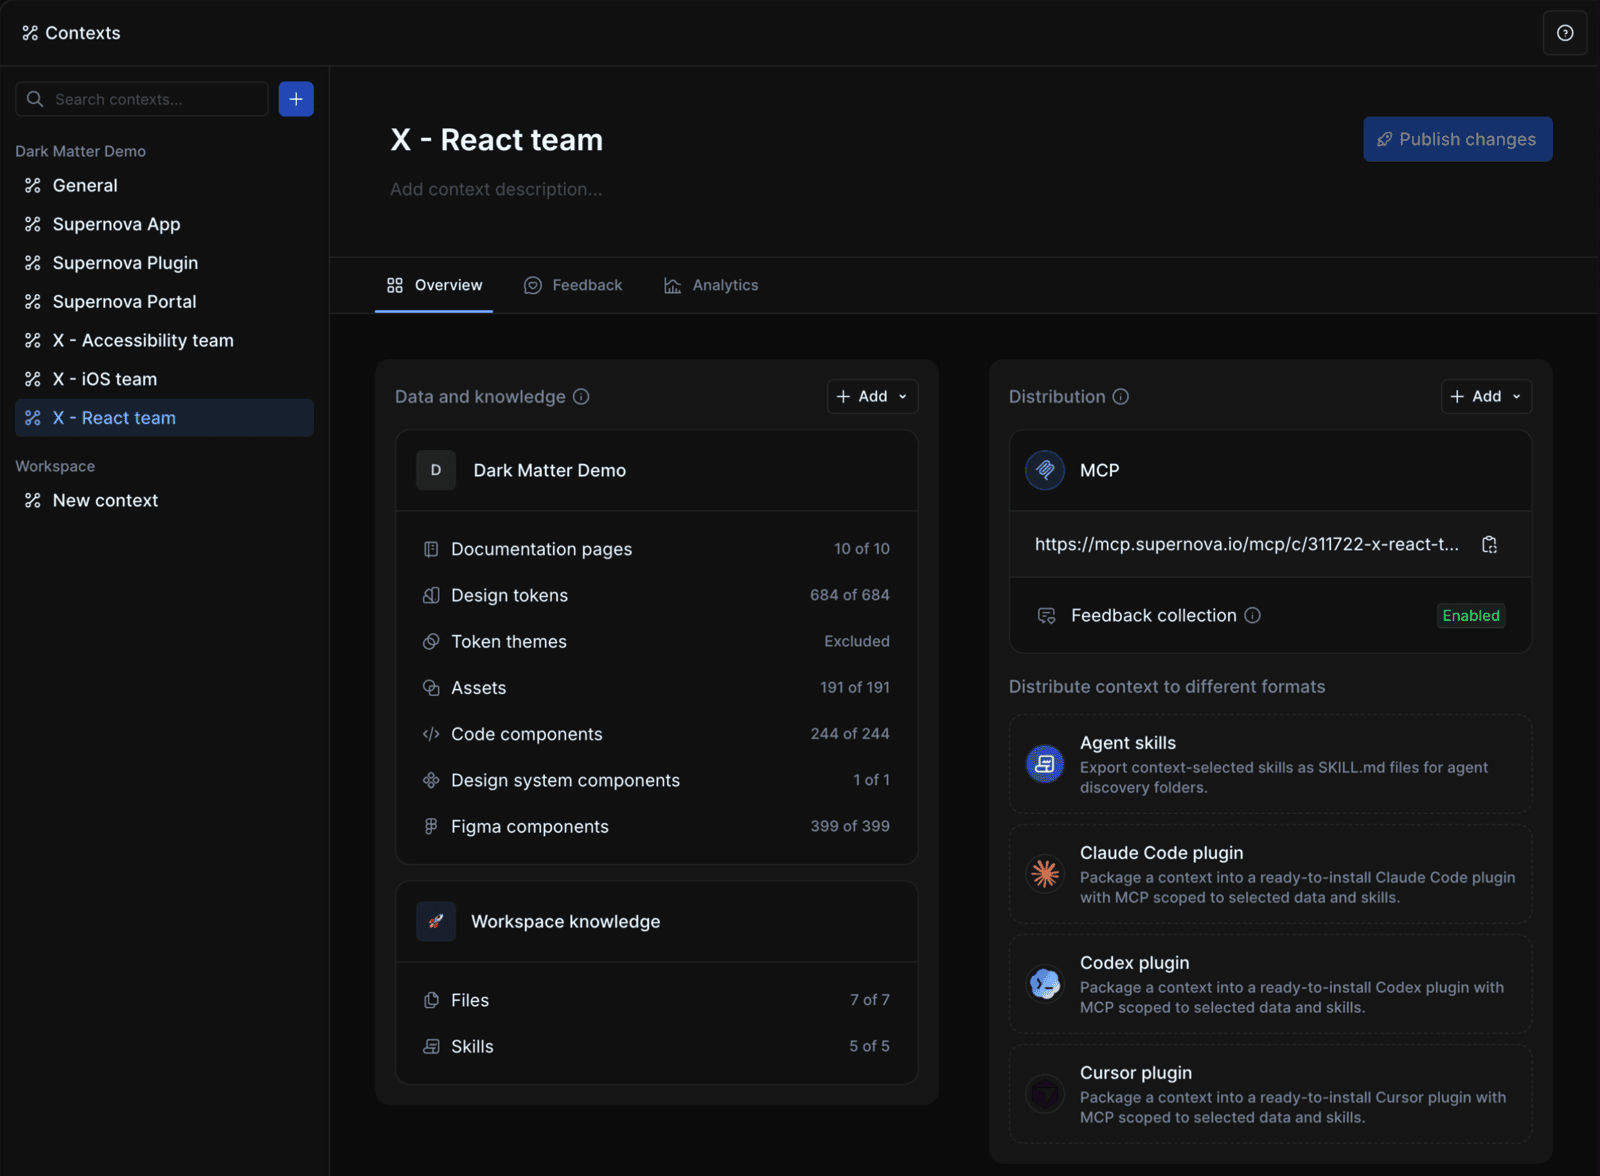
Task: Click the Cursor plugin icon
Action: click(x=1045, y=1094)
